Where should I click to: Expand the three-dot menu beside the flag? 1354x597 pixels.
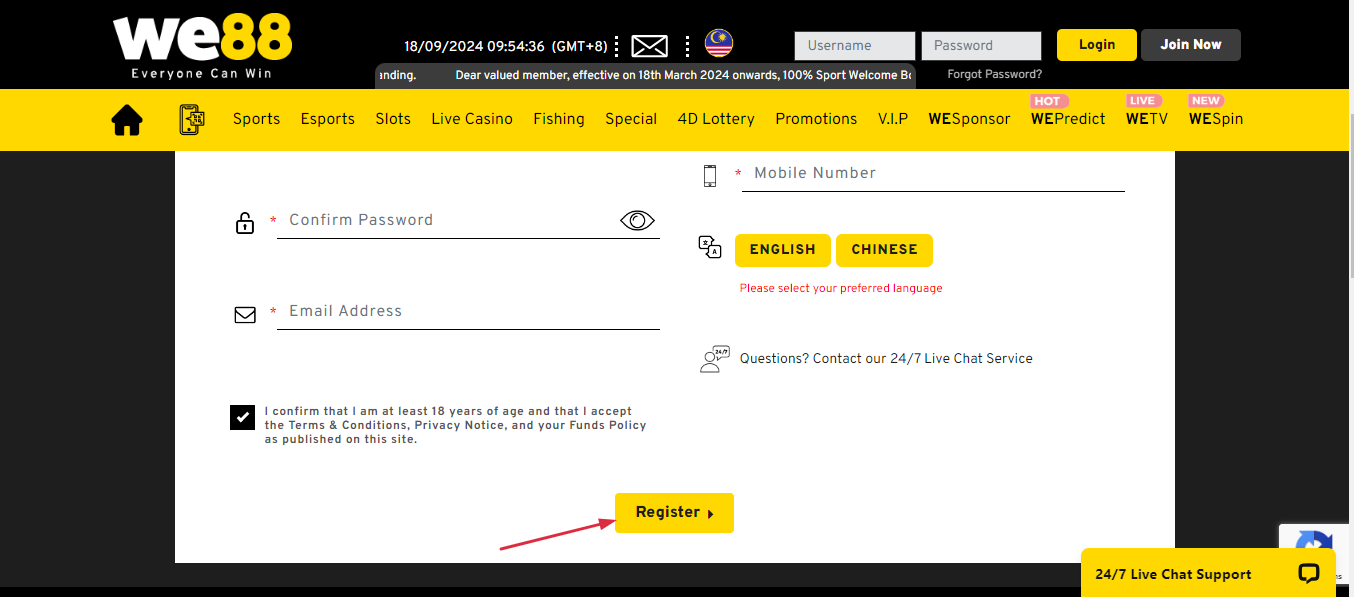[687, 46]
